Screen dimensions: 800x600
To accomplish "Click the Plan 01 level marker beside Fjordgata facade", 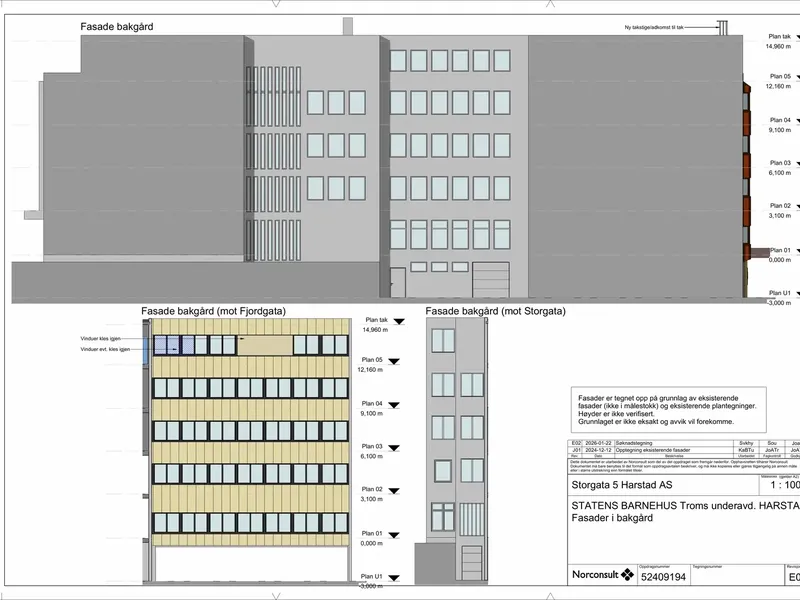I will 393,535.
